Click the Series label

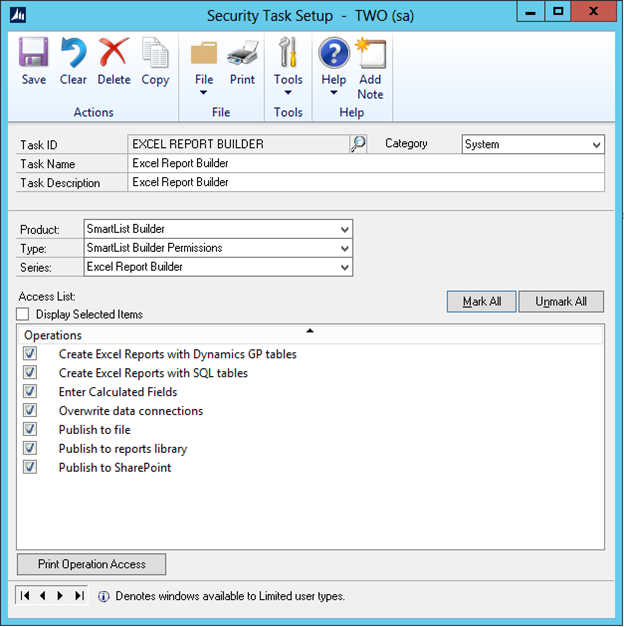pos(36,268)
